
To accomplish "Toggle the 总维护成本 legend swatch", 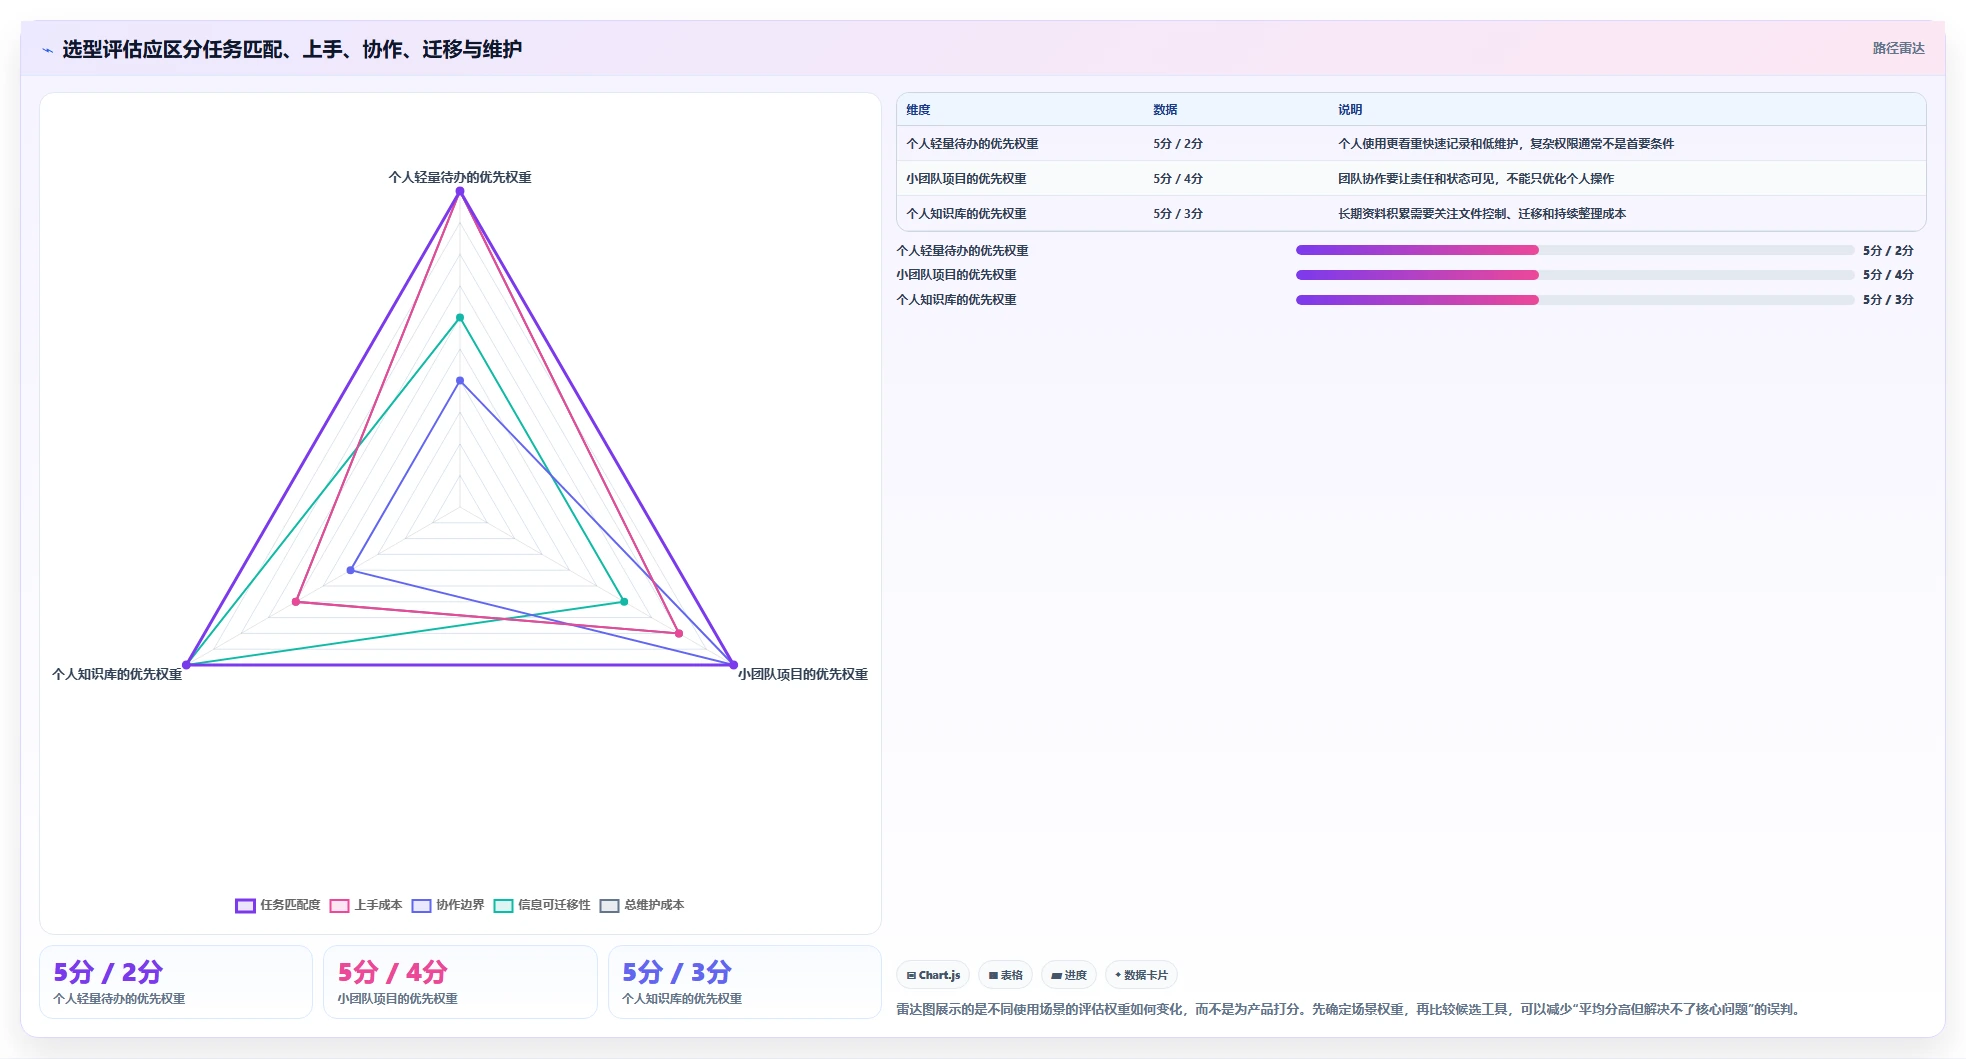I will pos(609,906).
